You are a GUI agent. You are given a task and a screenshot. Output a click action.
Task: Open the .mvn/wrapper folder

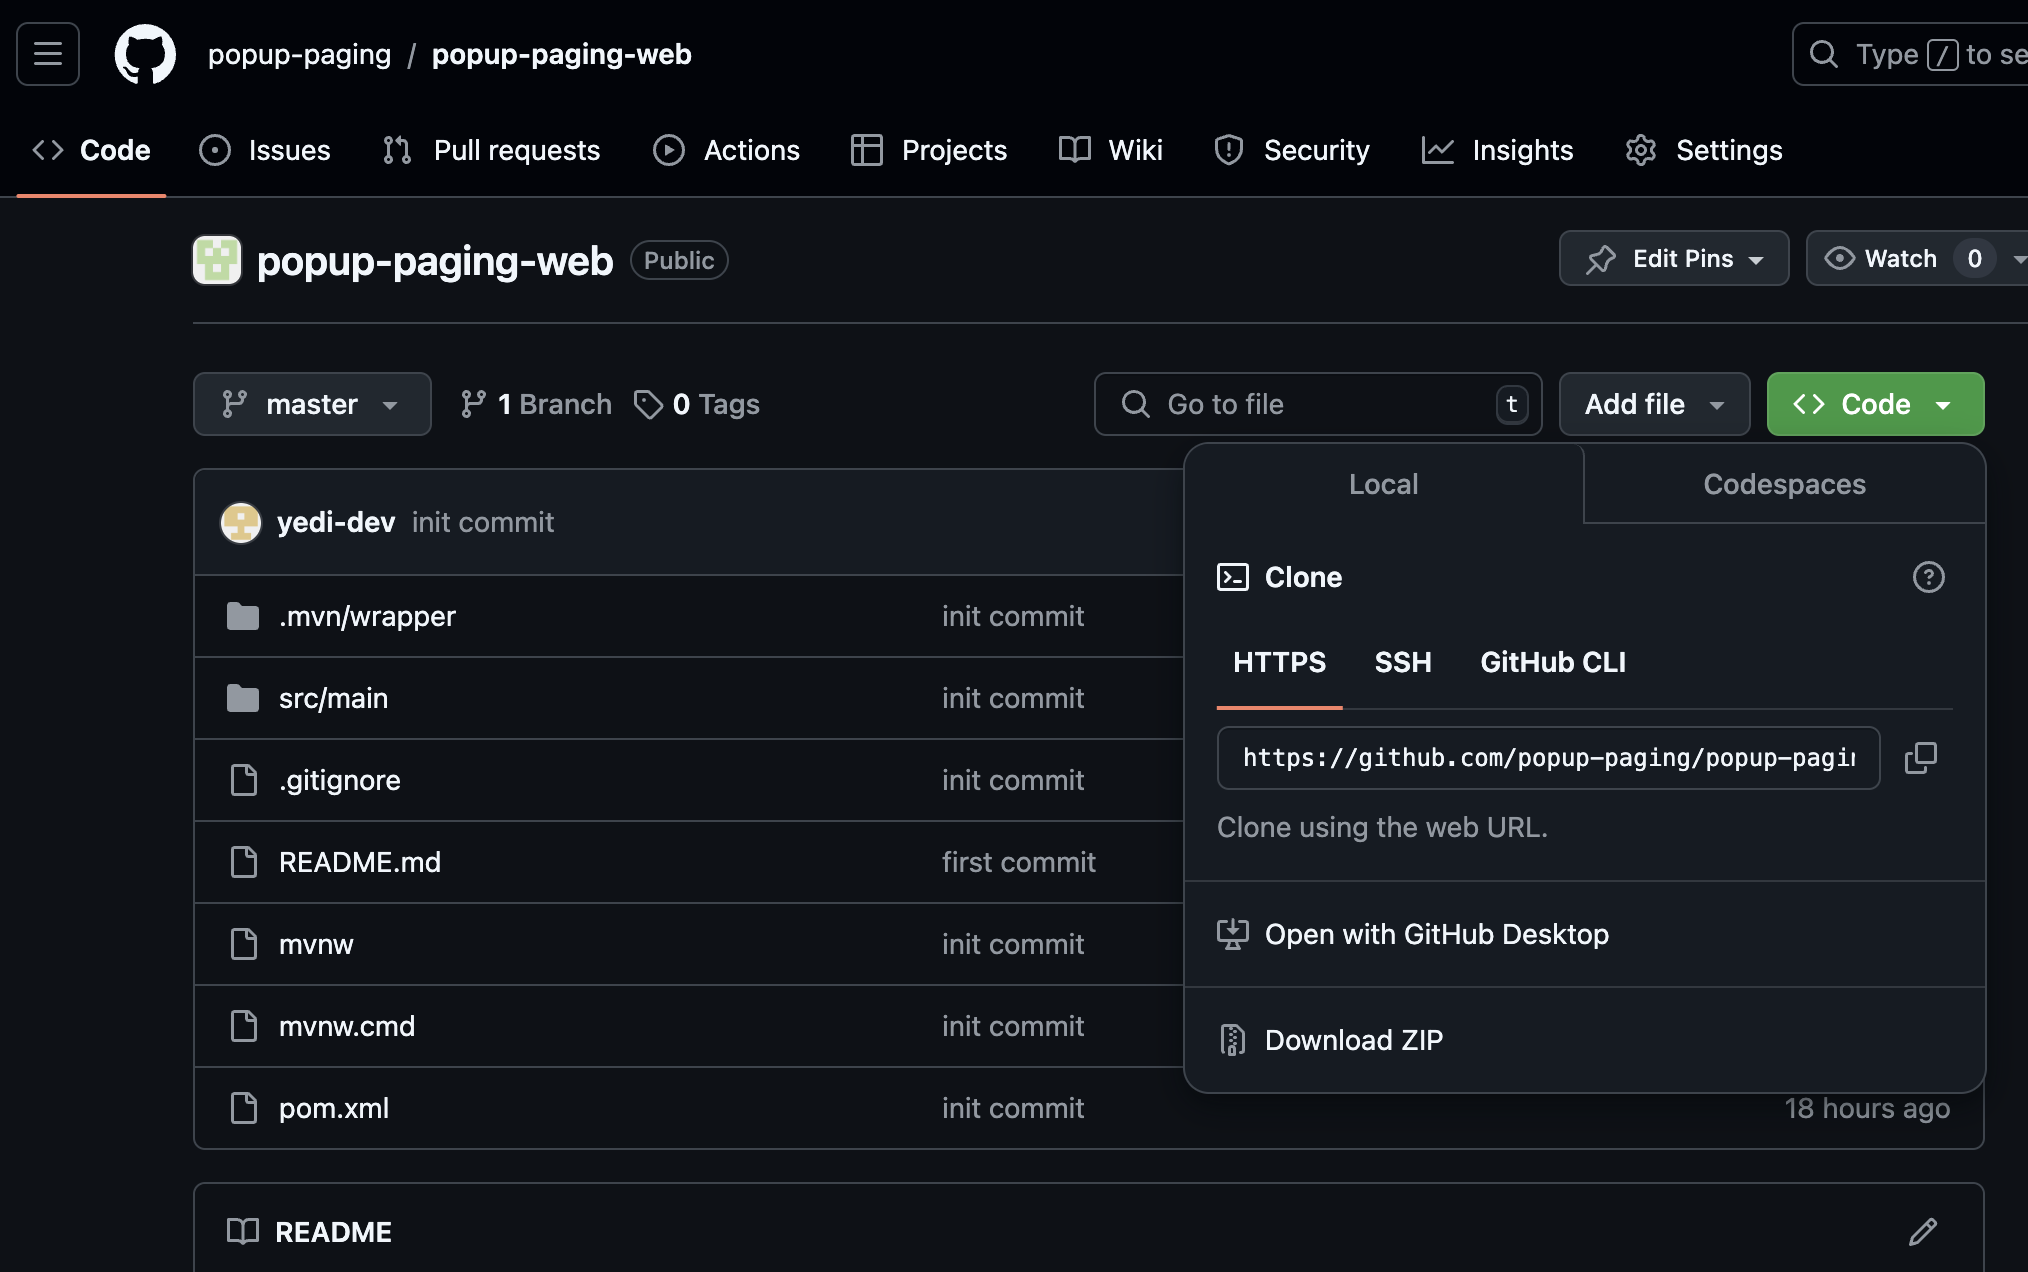tap(367, 616)
